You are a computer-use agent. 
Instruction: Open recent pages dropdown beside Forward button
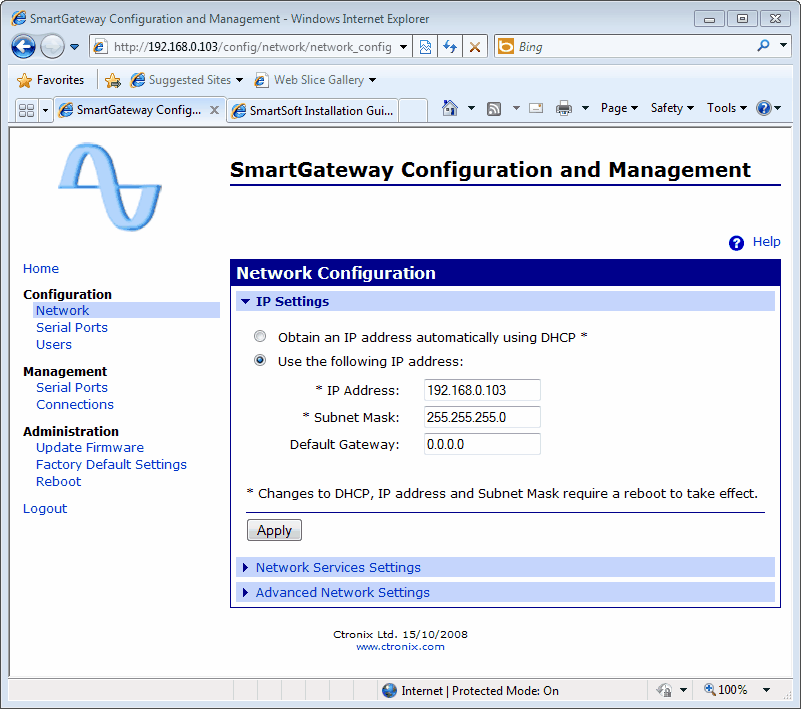75,47
